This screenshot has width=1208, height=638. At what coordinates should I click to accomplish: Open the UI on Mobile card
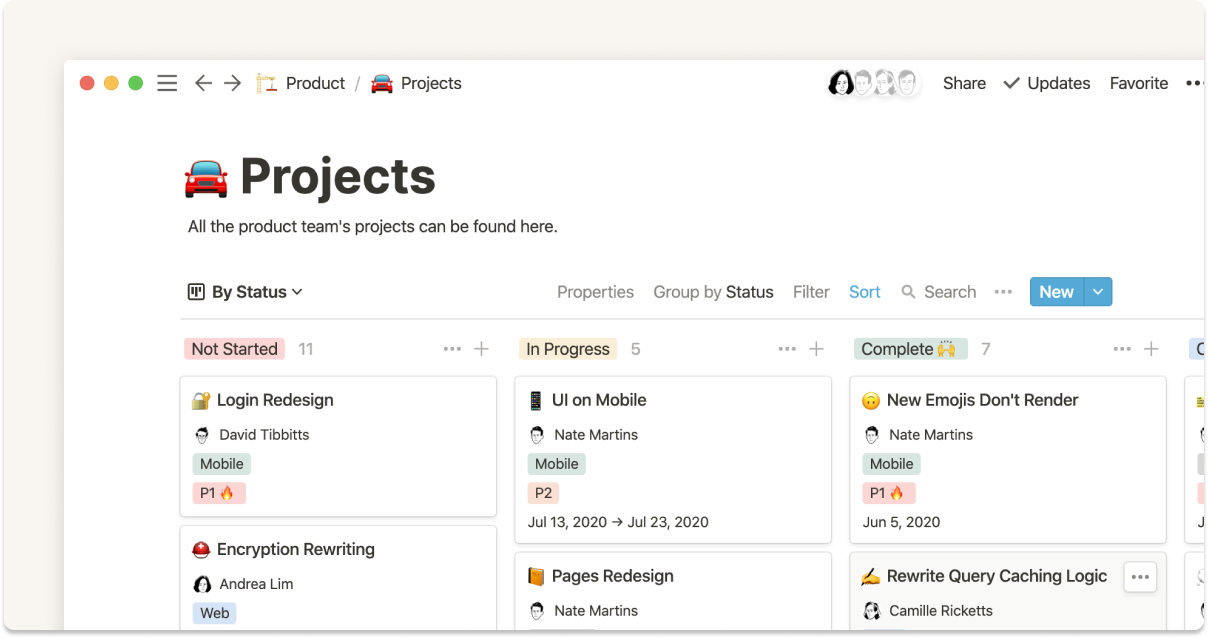click(x=673, y=460)
